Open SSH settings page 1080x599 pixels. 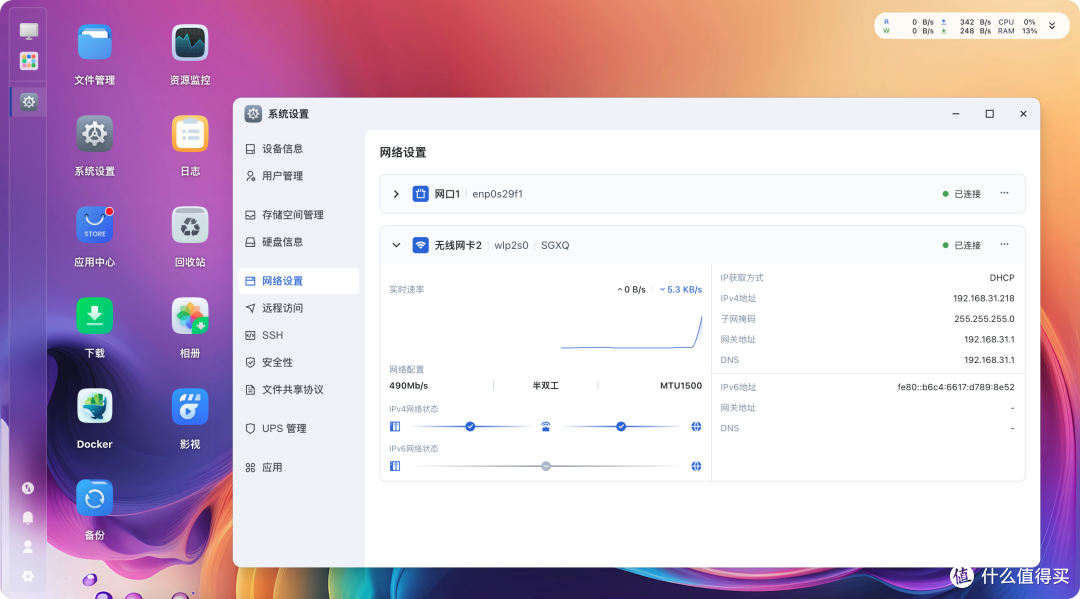298,335
